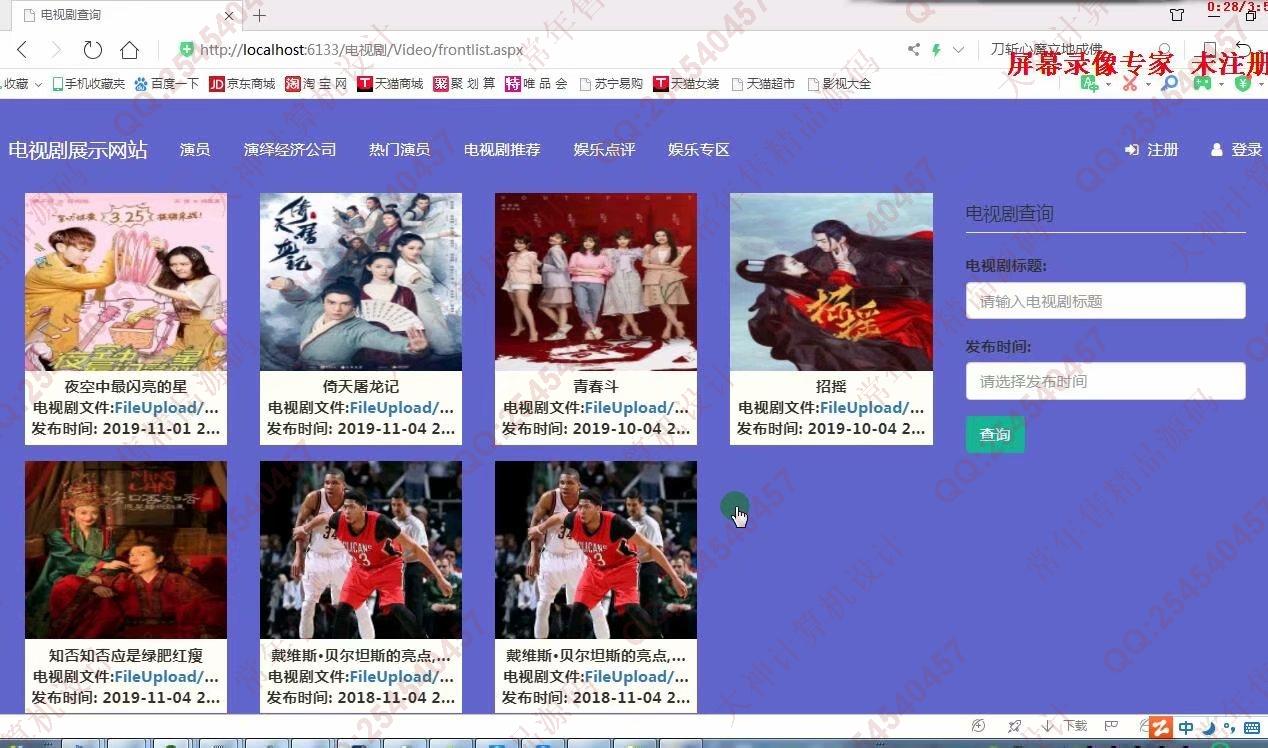Viewport: 1268px width, 748px height.
Task: Open the 娱乐点评 menu item
Action: click(604, 150)
